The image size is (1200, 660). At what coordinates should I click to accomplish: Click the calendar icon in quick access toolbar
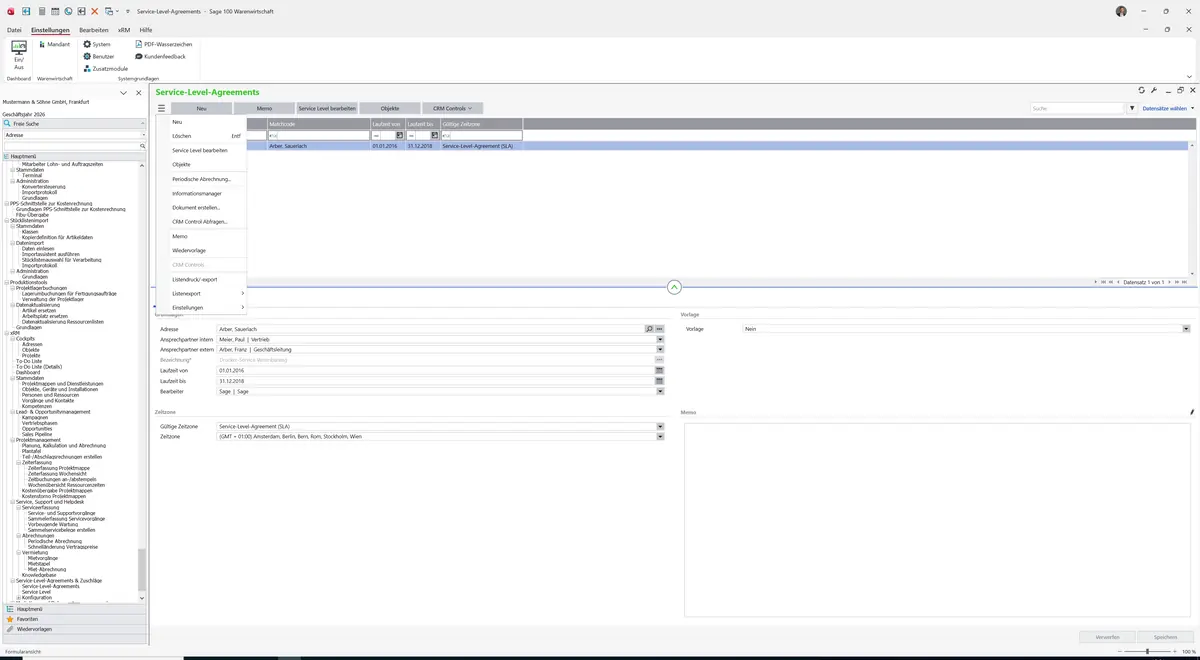(x=54, y=11)
